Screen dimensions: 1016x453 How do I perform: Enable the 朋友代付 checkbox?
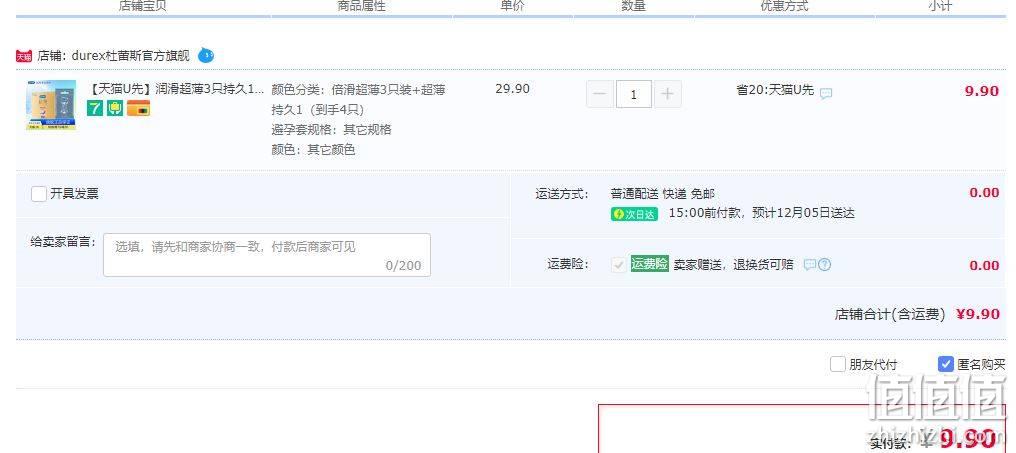tap(838, 364)
